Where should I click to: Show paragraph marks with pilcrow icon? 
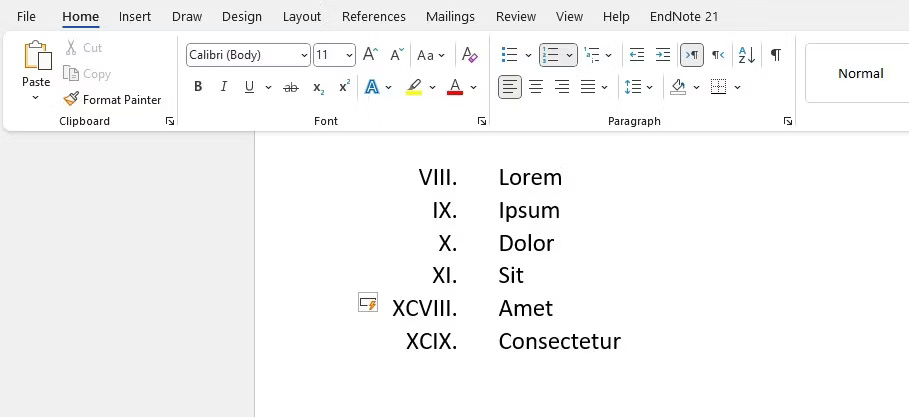point(776,55)
